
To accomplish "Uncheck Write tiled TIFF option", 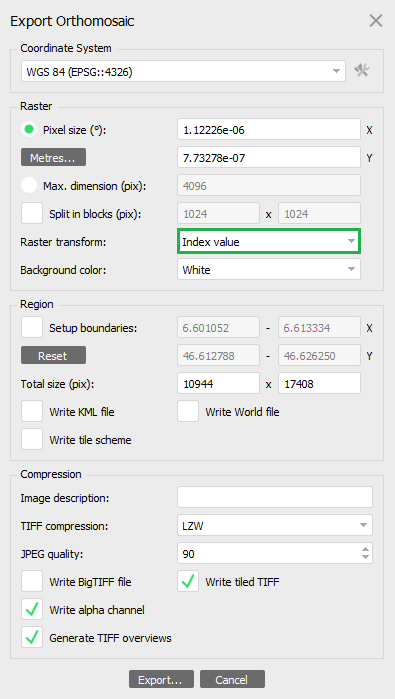I will pyautogui.click(x=188, y=581).
